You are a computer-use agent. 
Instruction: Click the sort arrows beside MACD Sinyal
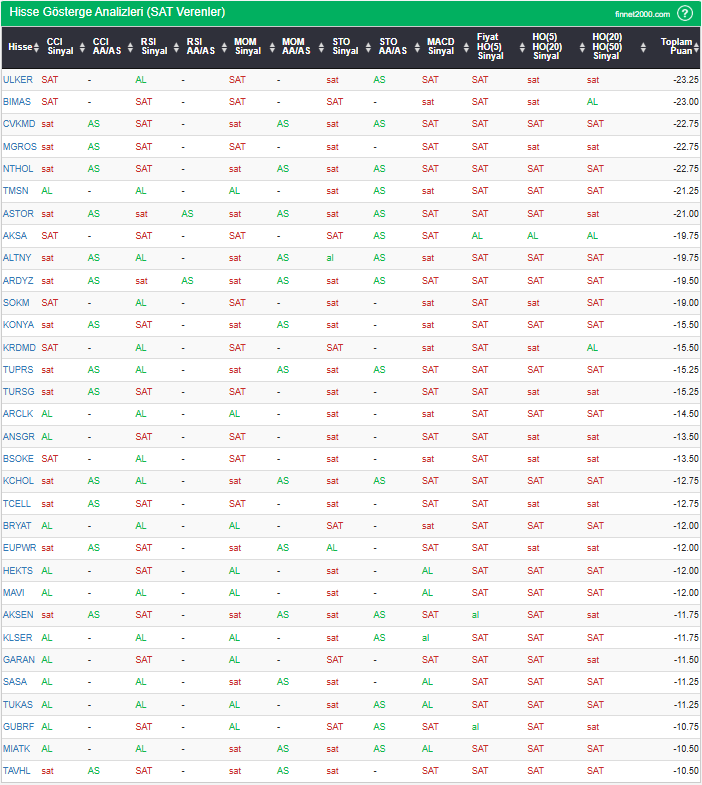tap(466, 47)
